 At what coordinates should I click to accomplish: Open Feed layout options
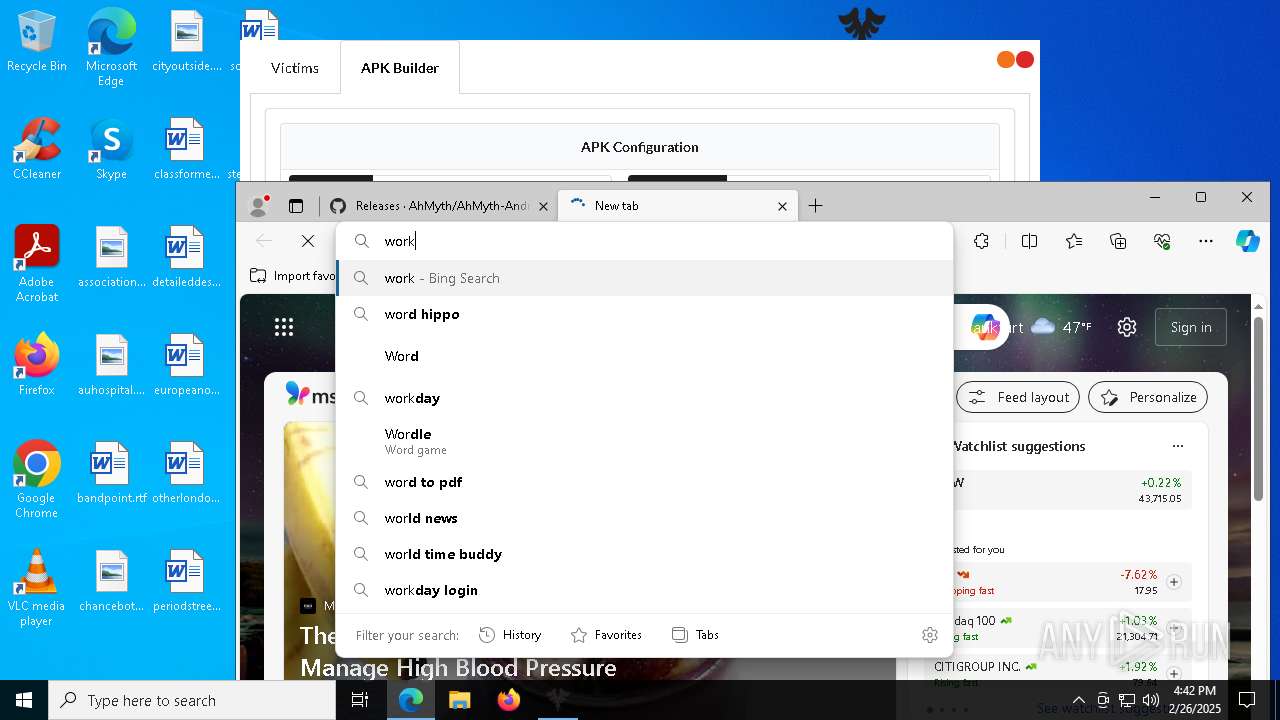click(x=1018, y=397)
